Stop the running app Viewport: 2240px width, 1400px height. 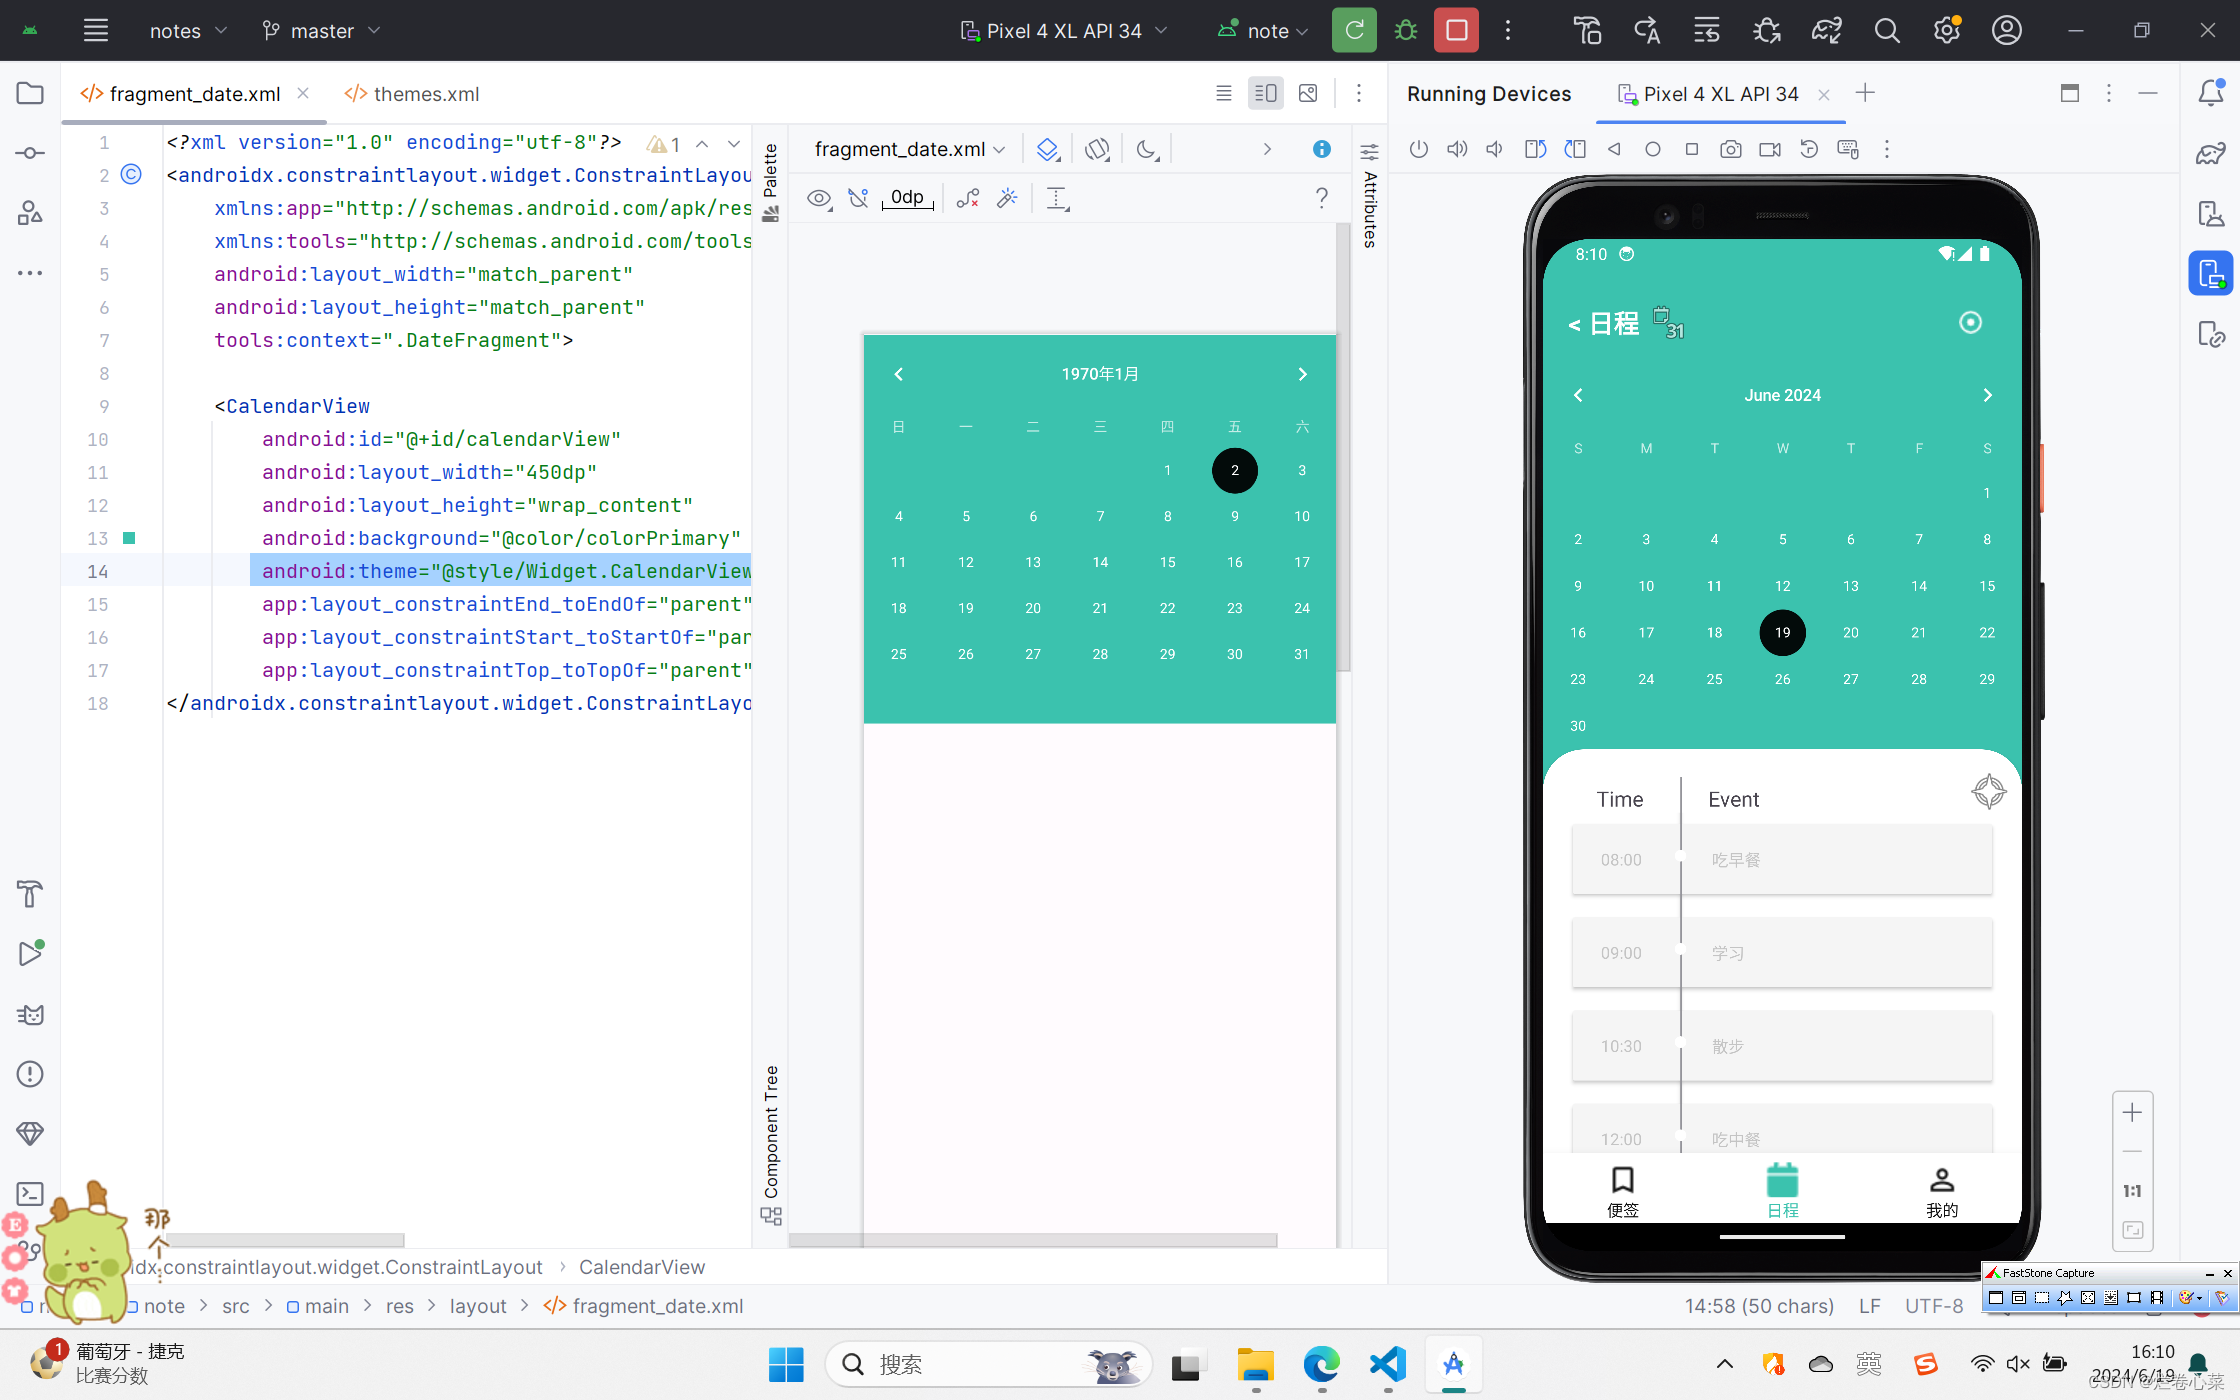pos(1456,30)
